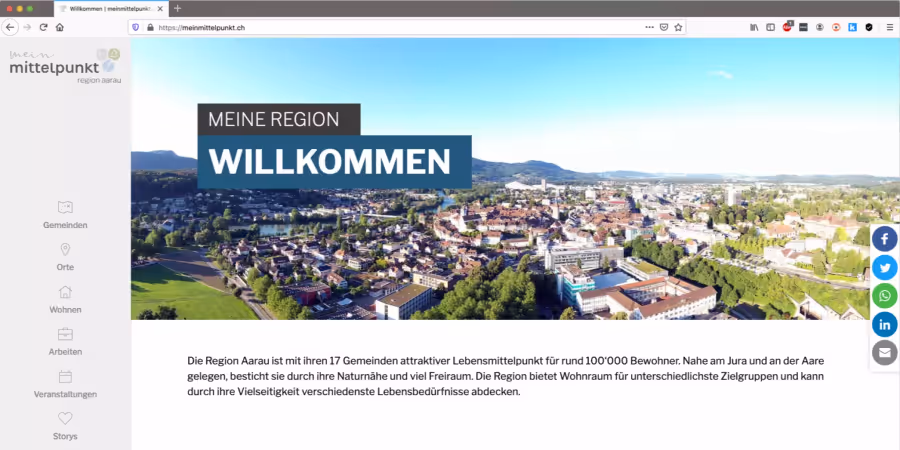900x450 pixels.
Task: Open the Arbeiten menu label
Action: 65,352
